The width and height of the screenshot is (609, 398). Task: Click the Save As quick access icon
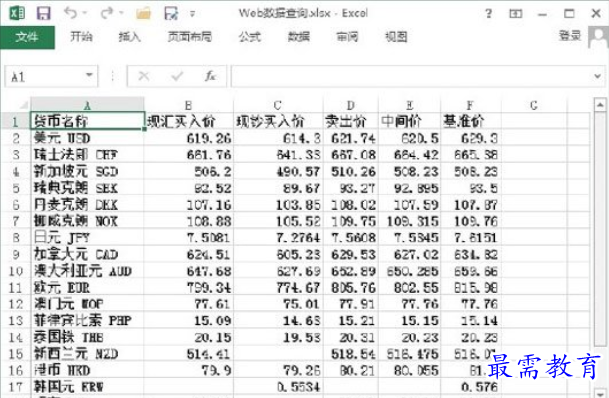pyautogui.click(x=171, y=14)
